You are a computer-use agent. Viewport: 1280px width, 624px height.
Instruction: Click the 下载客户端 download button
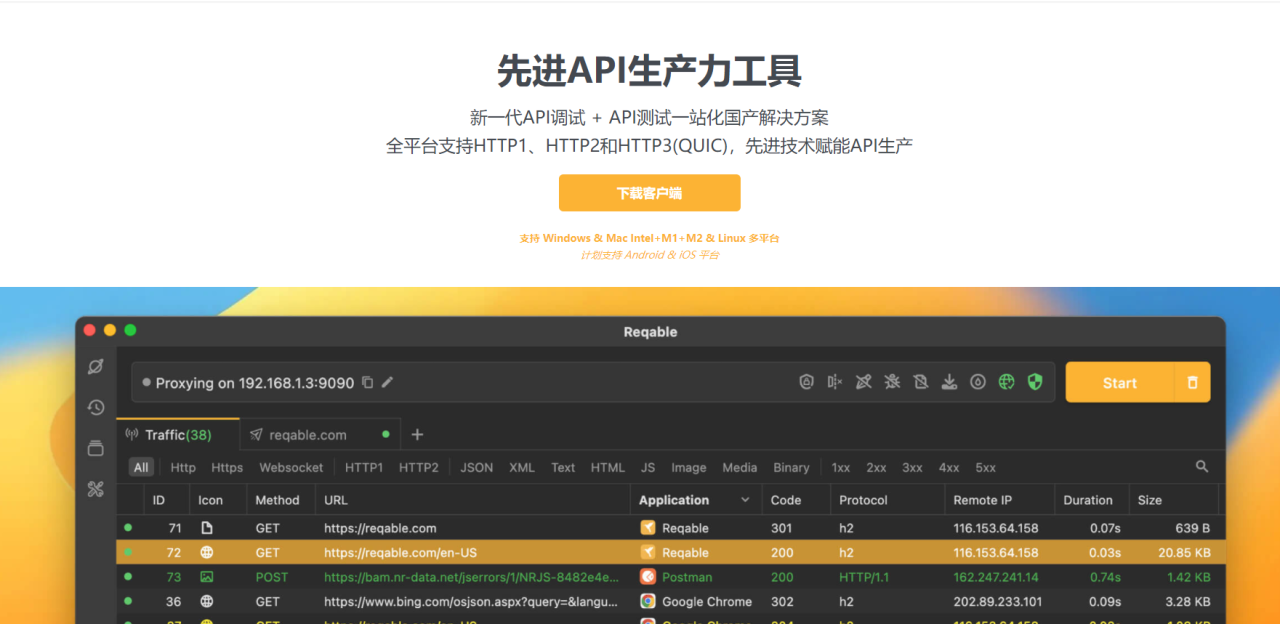649,193
